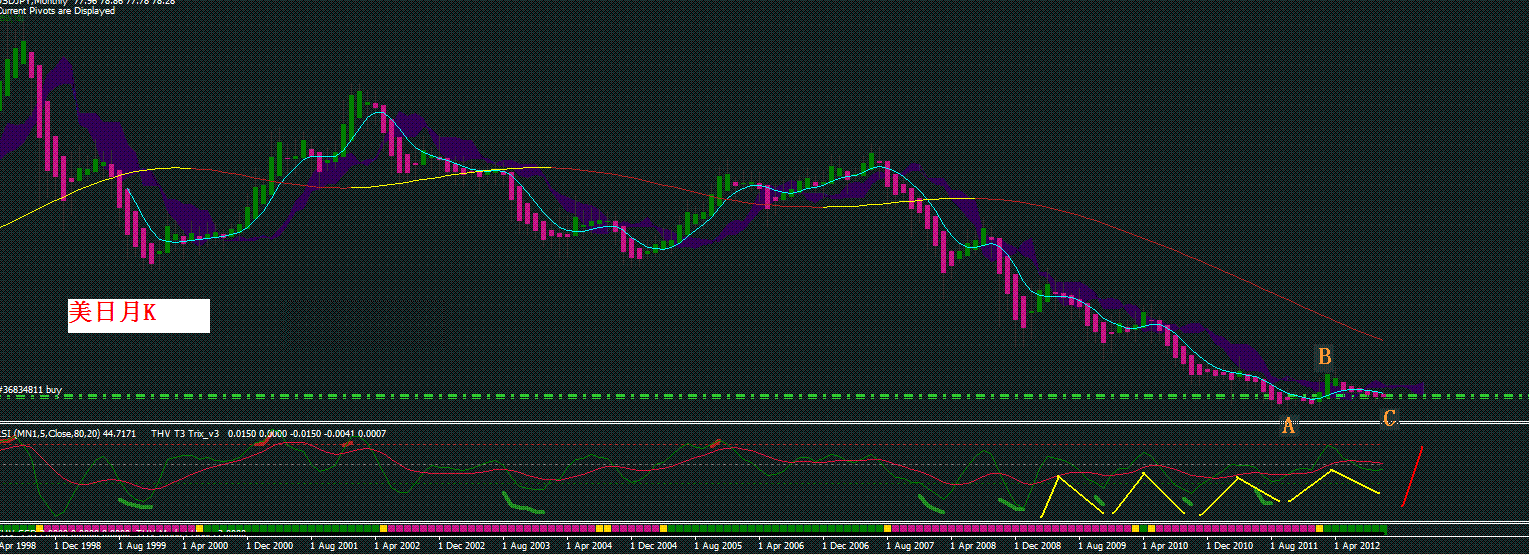This screenshot has width=1529, height=555.
Task: Click the white 美日月K chart label
Action: click(139, 315)
